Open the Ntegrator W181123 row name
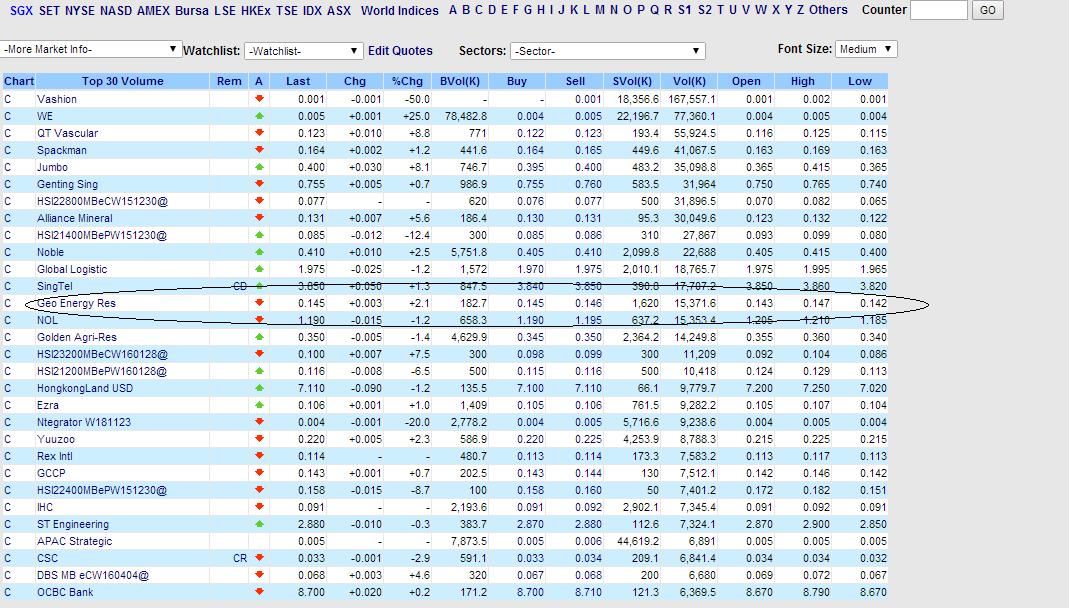 click(x=84, y=422)
